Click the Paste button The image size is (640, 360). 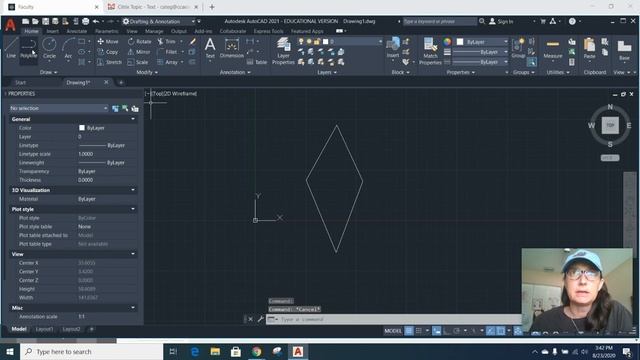[x=589, y=48]
